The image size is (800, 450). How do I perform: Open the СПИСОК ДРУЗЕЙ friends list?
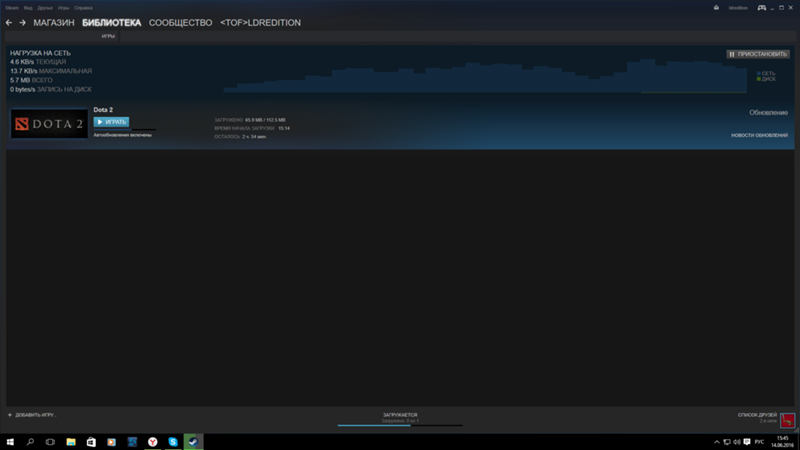point(757,415)
